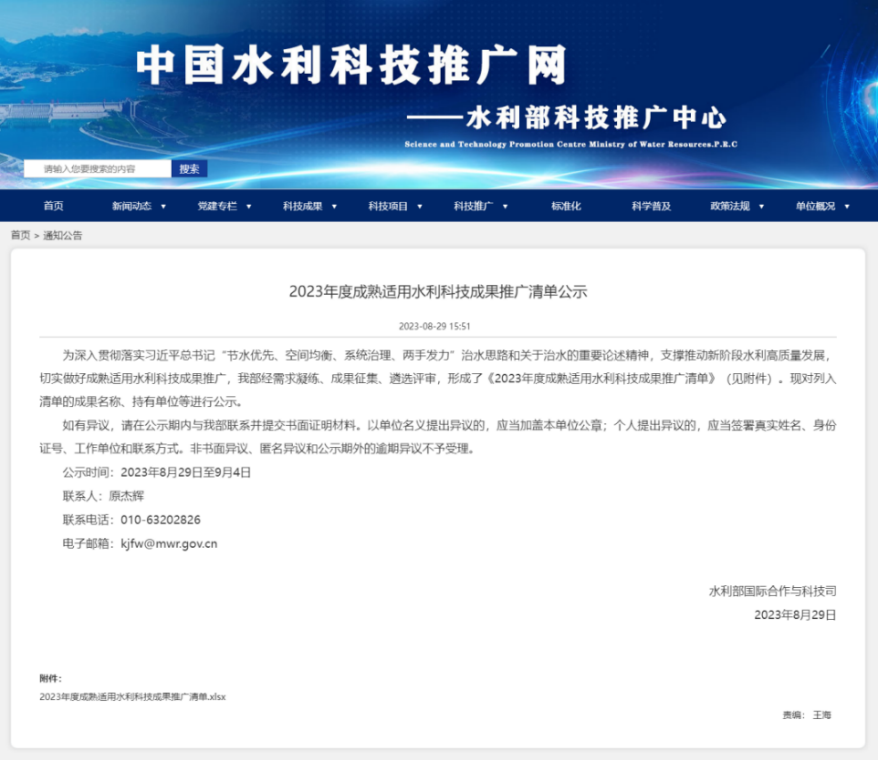This screenshot has height=760, width=878.
Task: Open the 新闻动态 nav menu
Action: tap(132, 206)
